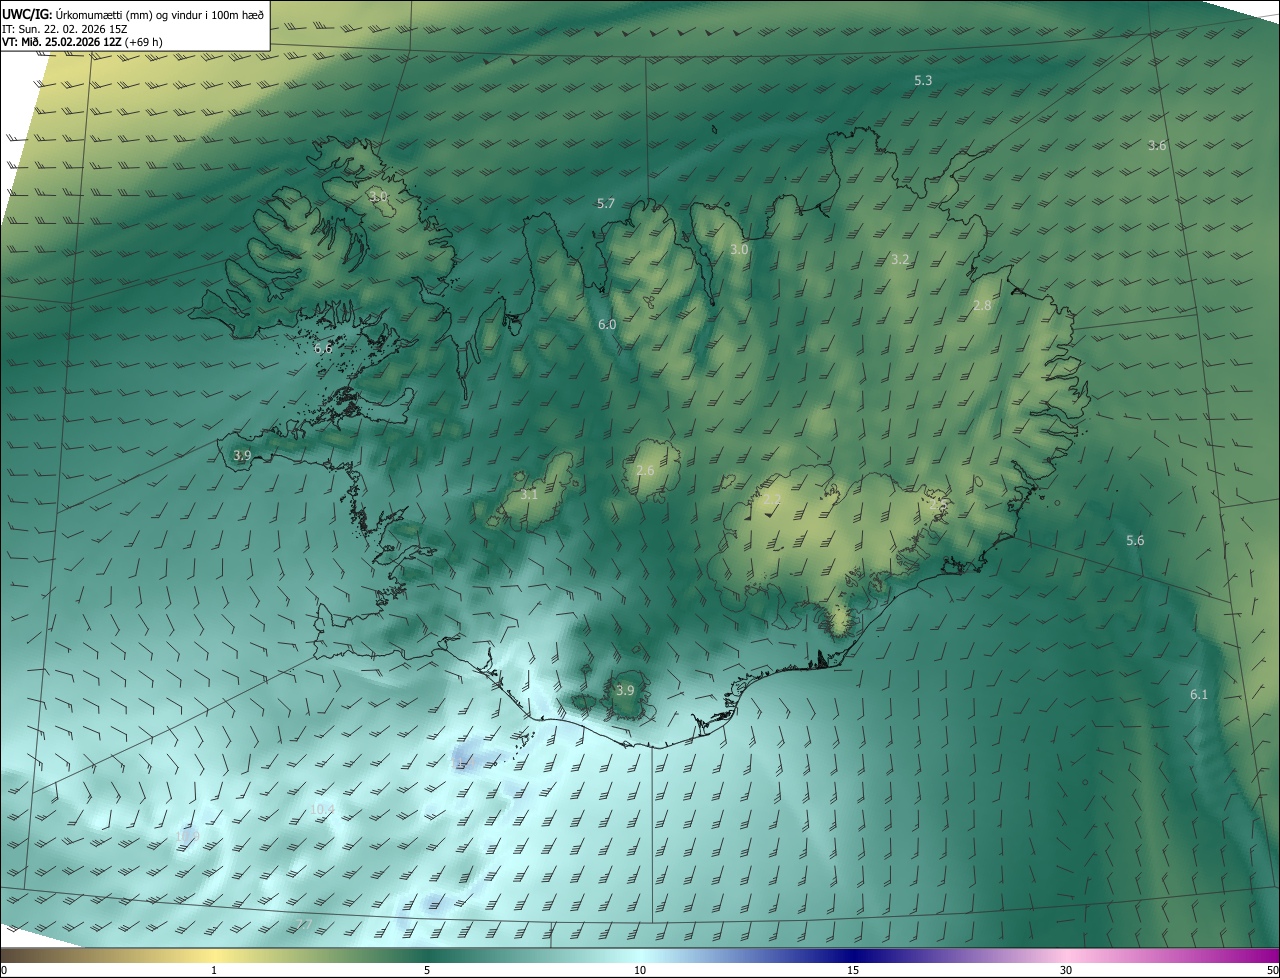Select the 3.6 value label
This screenshot has width=1280, height=978.
pos(1156,145)
